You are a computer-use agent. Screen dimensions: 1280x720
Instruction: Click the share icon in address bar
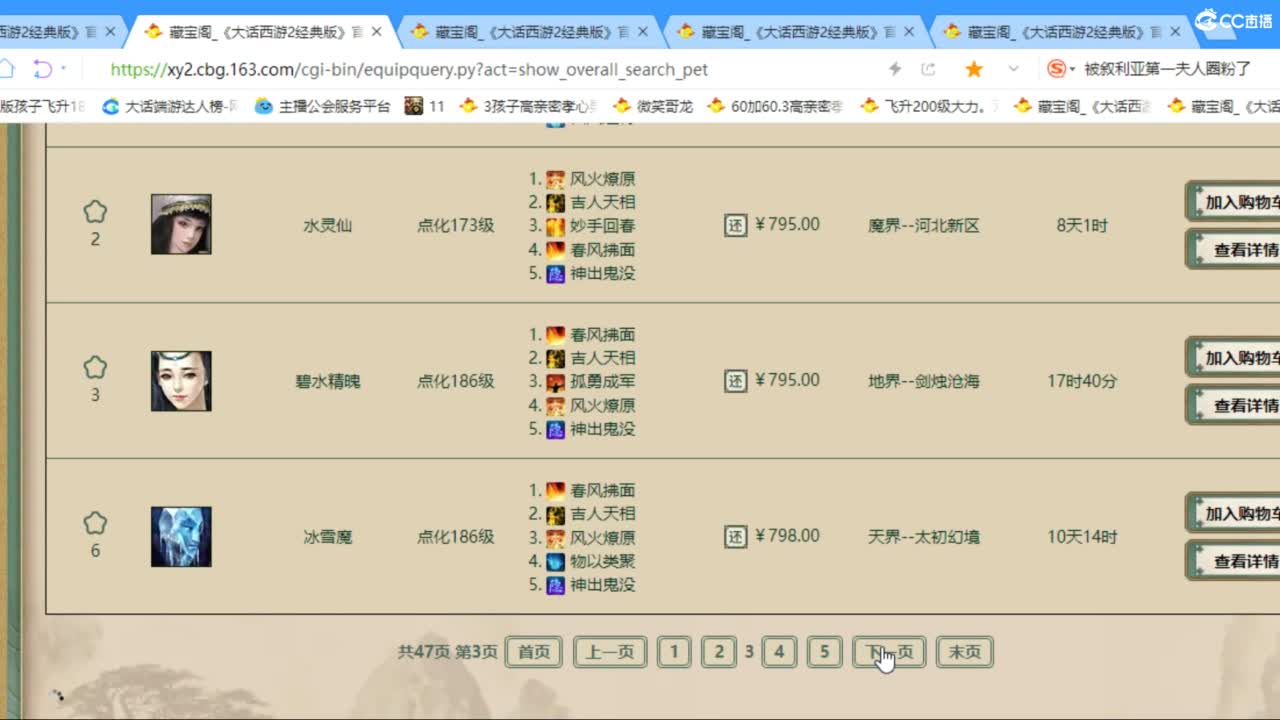(x=928, y=69)
